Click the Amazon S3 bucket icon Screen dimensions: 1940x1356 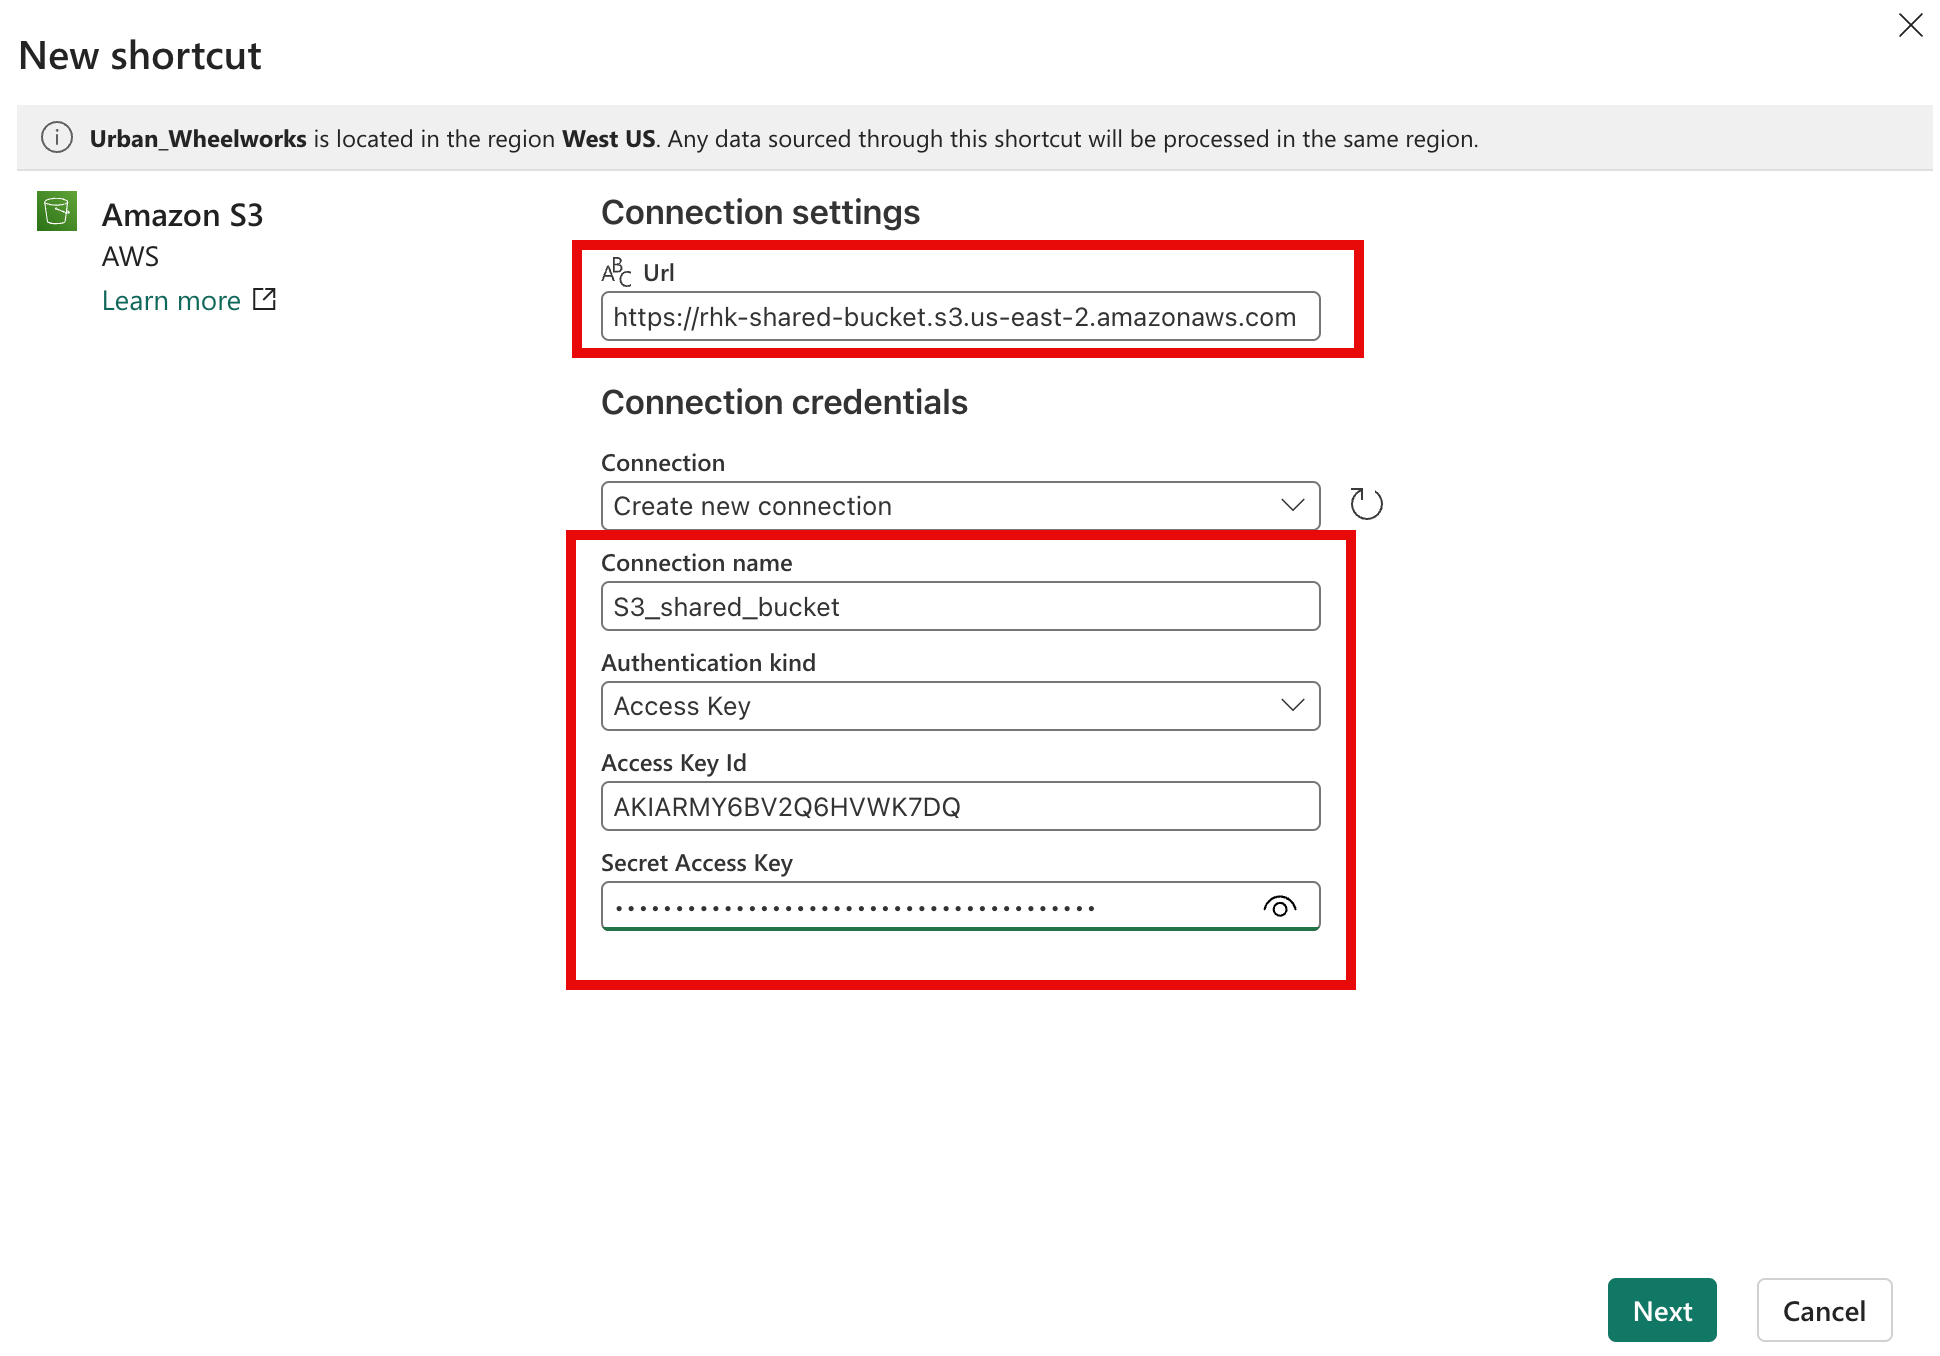point(57,211)
